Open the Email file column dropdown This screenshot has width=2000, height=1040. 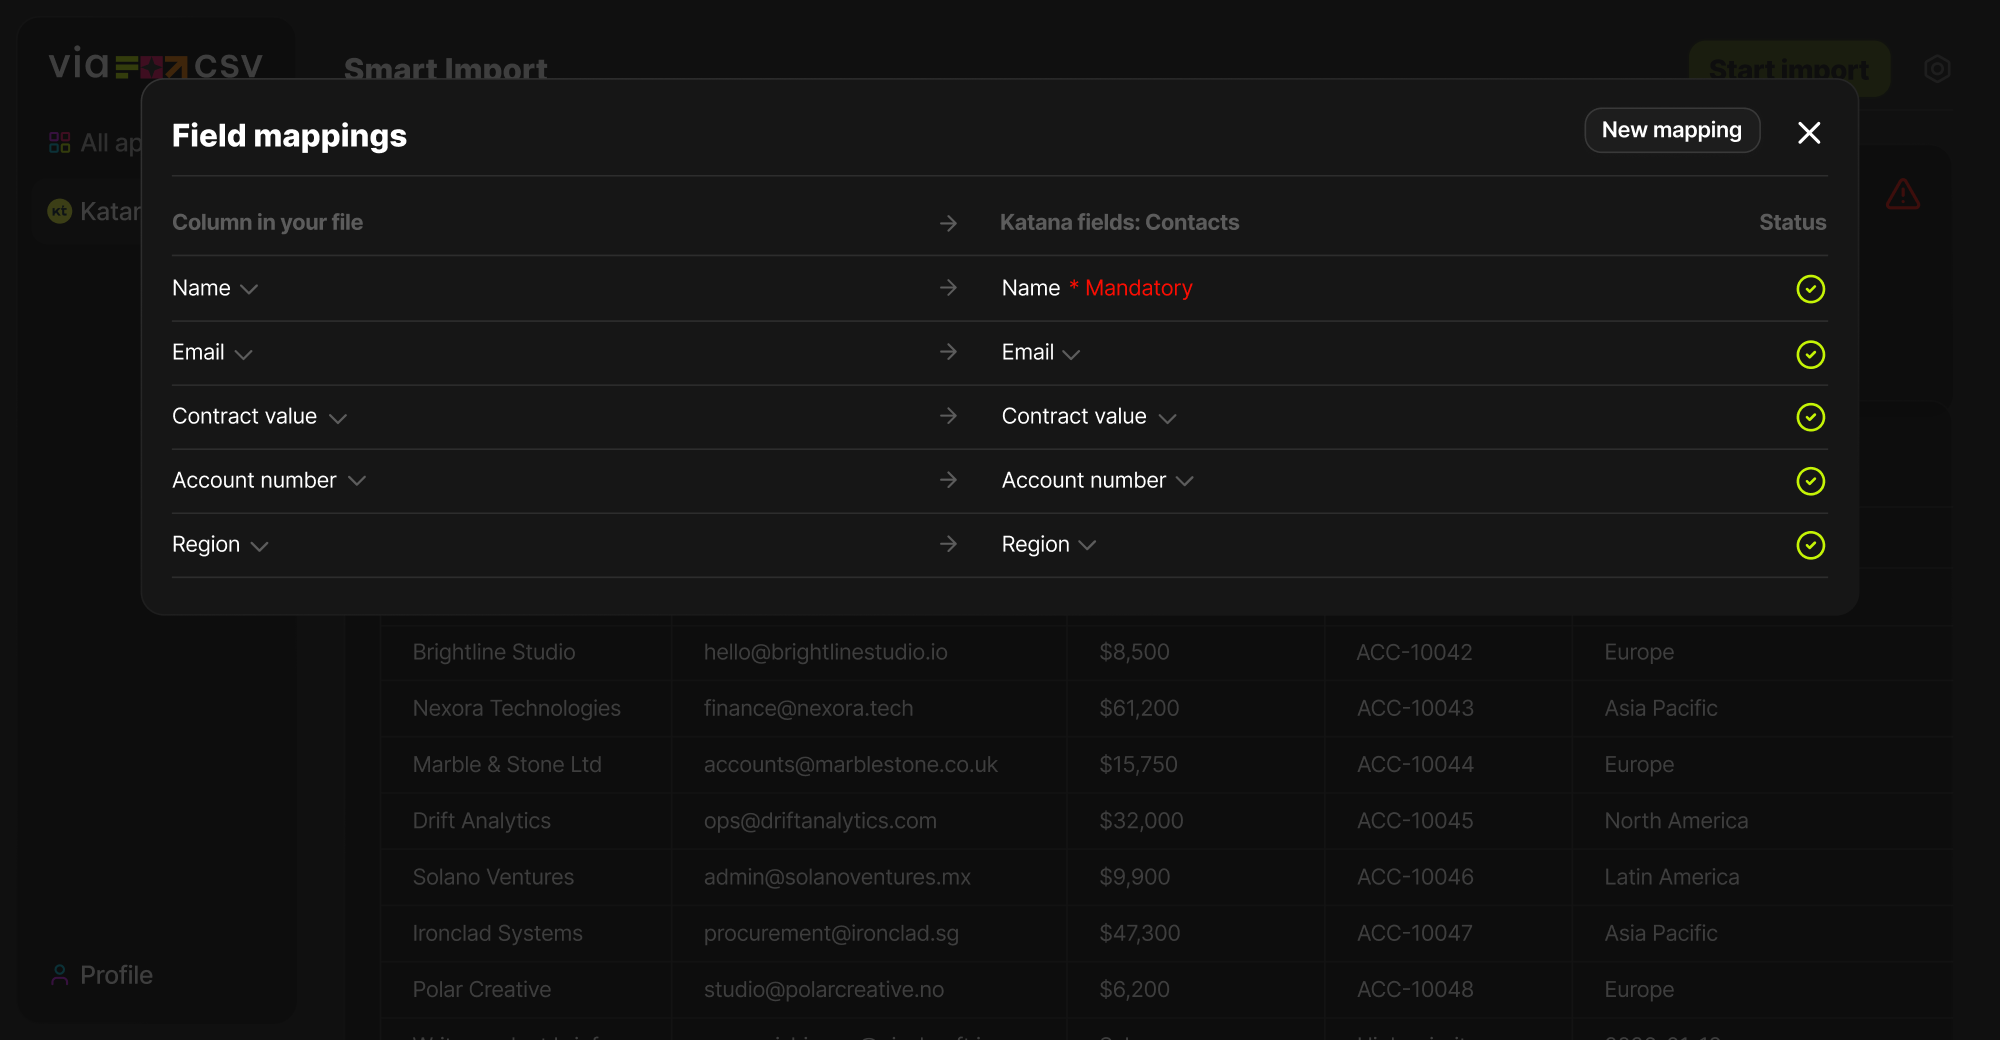coord(212,352)
